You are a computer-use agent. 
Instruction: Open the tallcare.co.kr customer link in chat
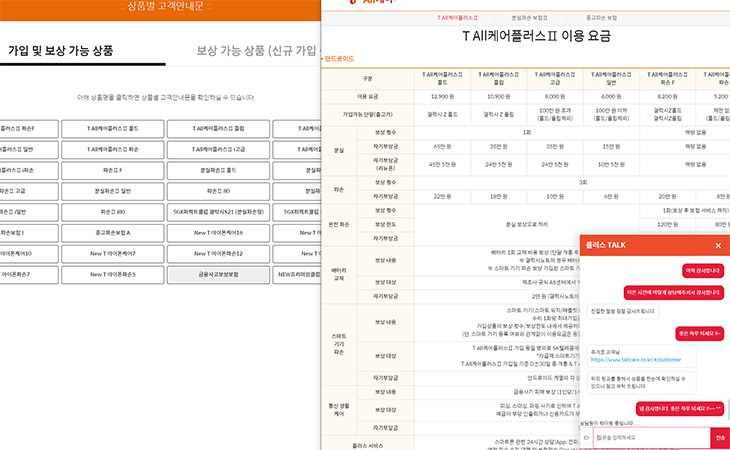click(x=635, y=360)
